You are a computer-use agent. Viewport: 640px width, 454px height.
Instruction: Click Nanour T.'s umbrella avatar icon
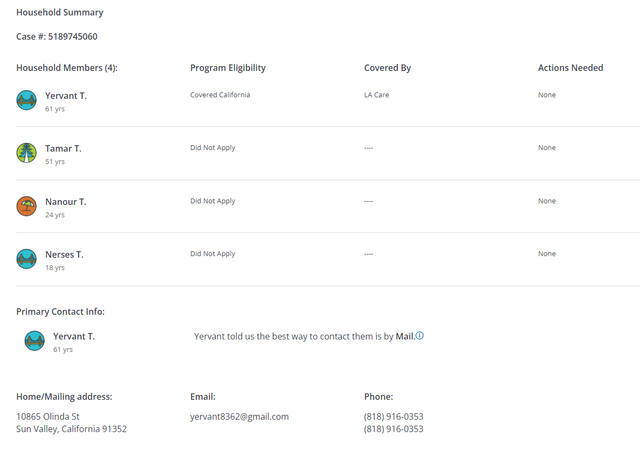[x=27, y=206]
